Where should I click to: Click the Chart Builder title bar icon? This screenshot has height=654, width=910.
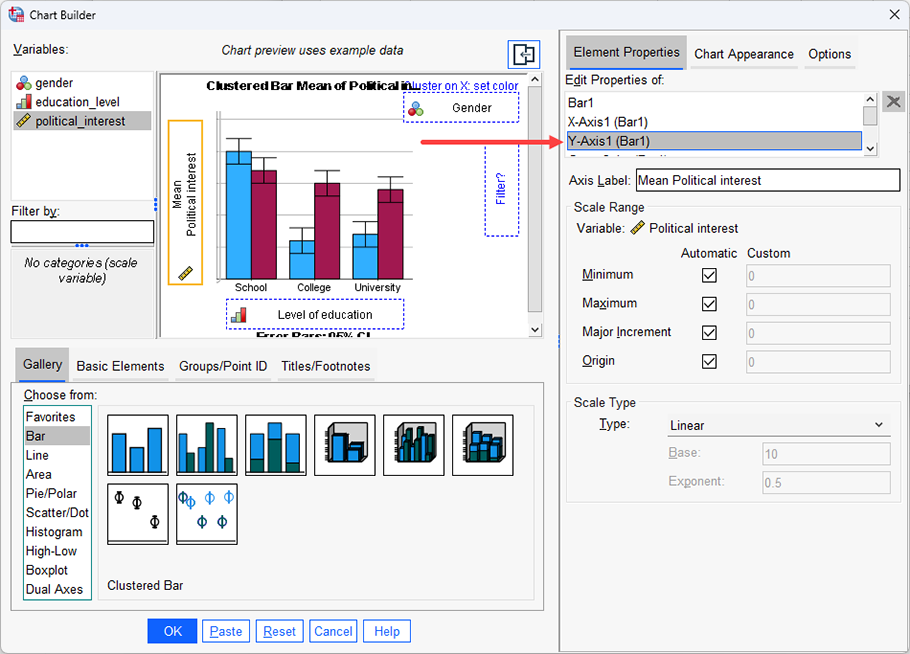tap(16, 15)
